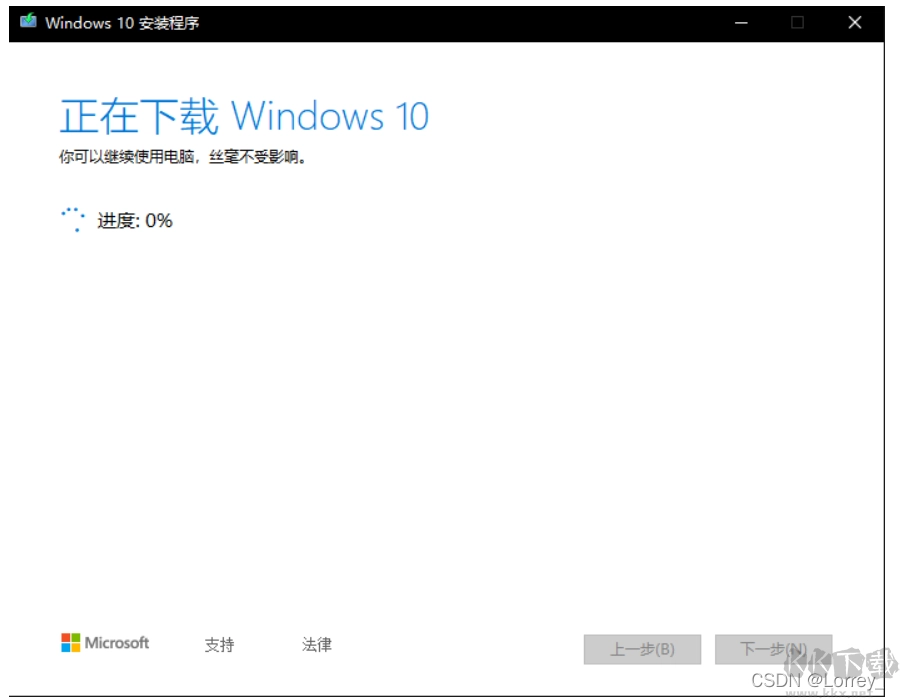Minimize the Windows 10 安装程序 window

[x=741, y=22]
